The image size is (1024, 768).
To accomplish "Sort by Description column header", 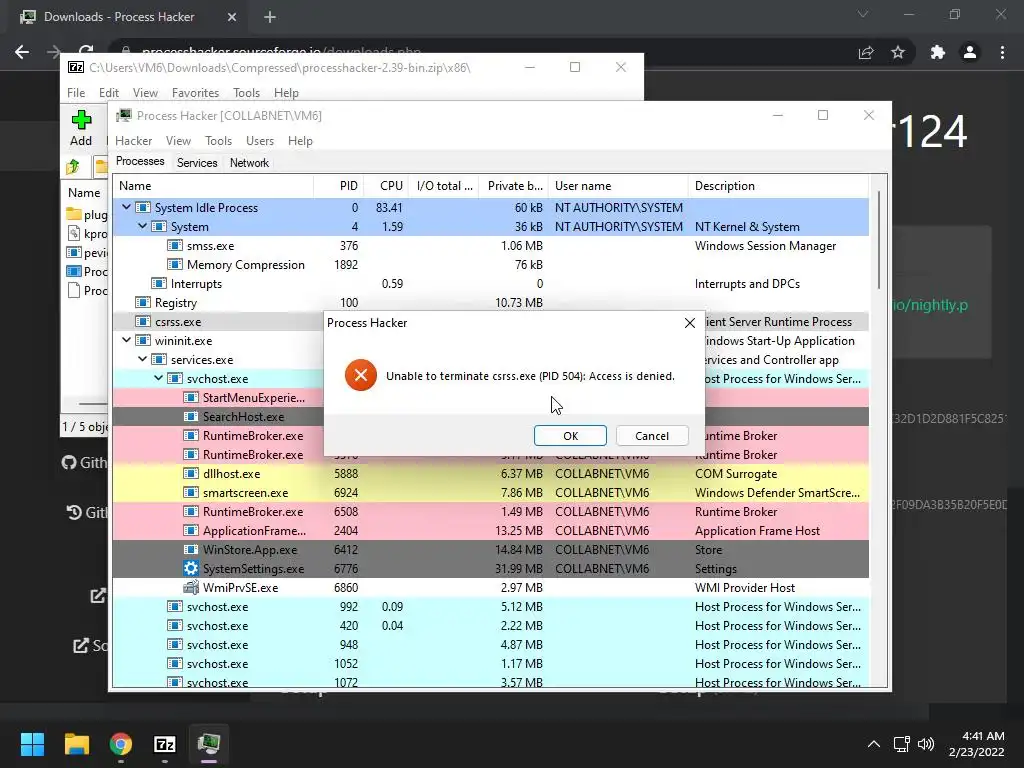I will (x=778, y=185).
